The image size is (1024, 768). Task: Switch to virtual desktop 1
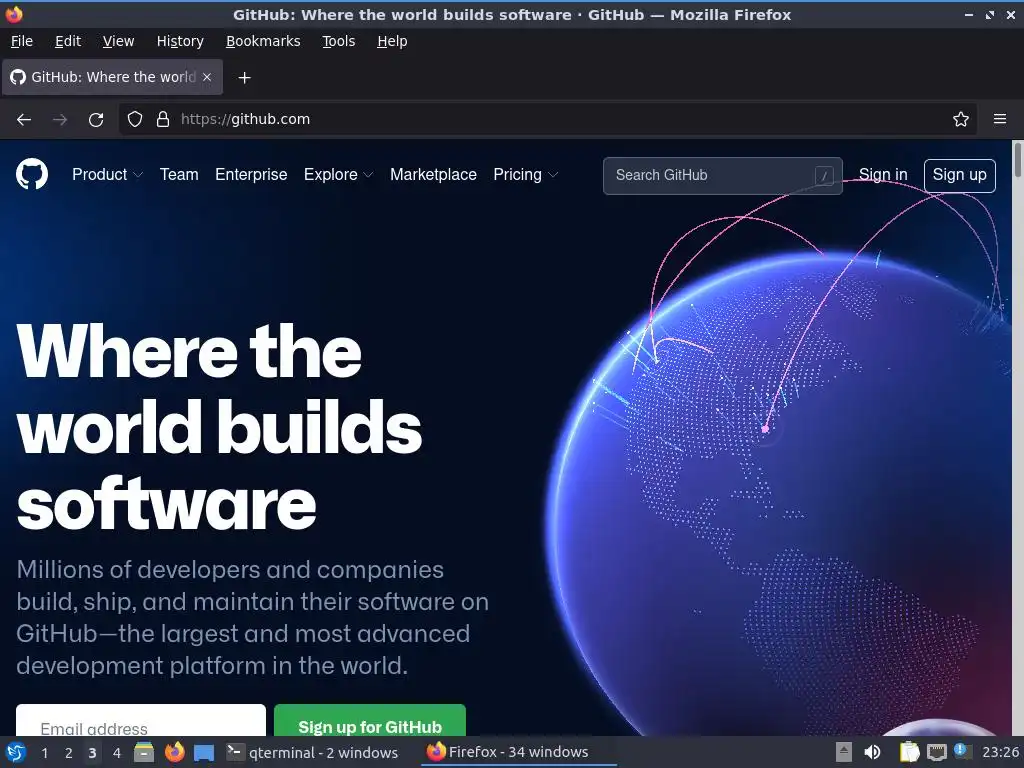click(44, 753)
